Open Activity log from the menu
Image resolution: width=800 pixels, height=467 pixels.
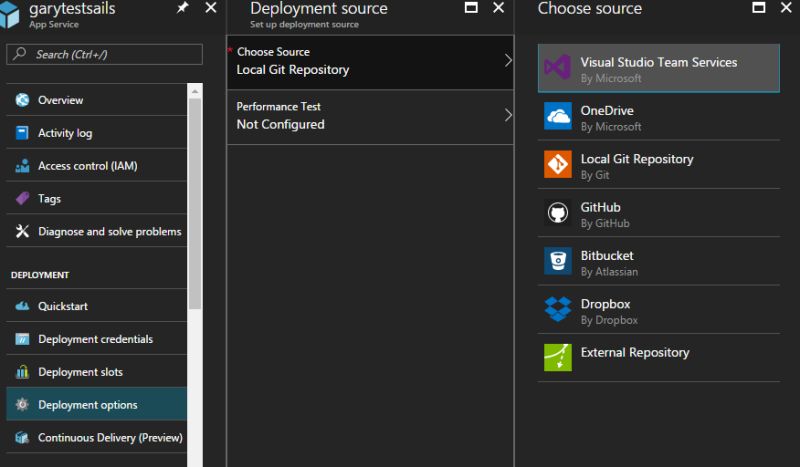click(x=96, y=133)
